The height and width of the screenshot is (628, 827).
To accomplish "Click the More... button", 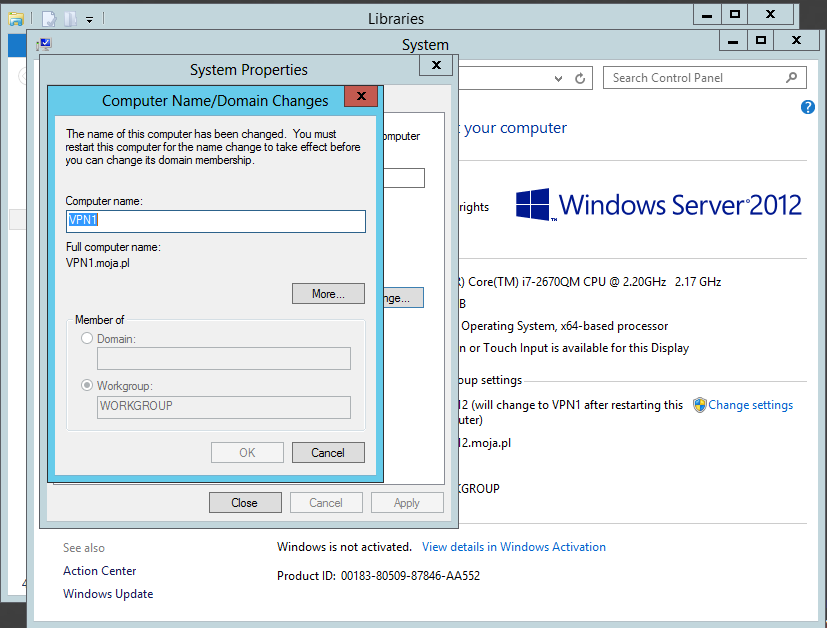I will pos(328,294).
